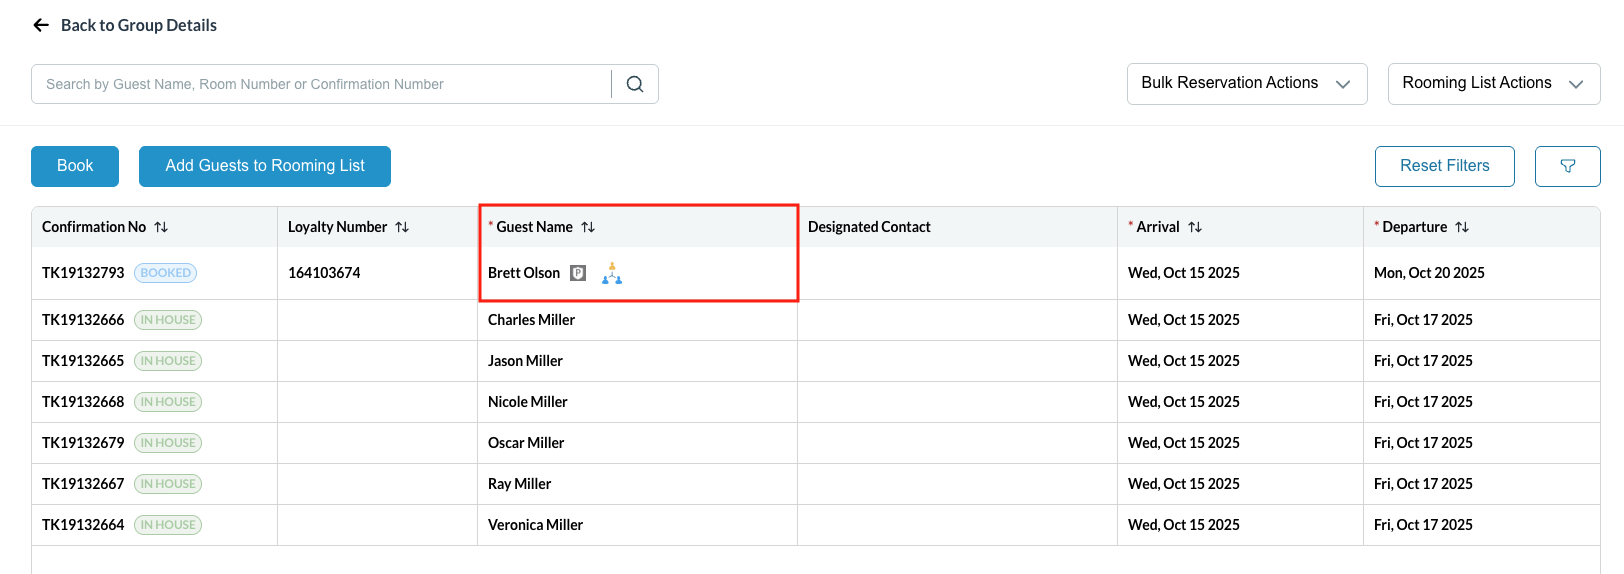Select Charles Miller guest name

pos(531,320)
